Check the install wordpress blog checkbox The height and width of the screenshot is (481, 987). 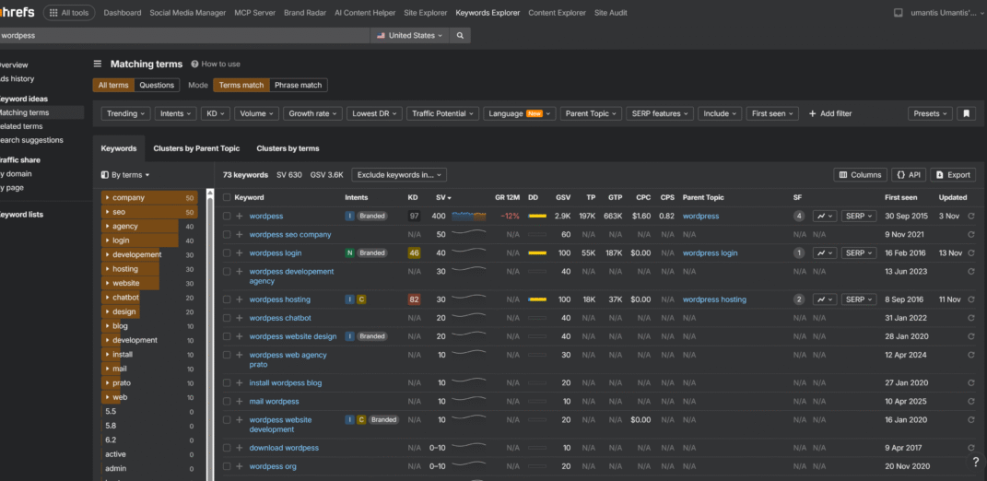tap(227, 383)
